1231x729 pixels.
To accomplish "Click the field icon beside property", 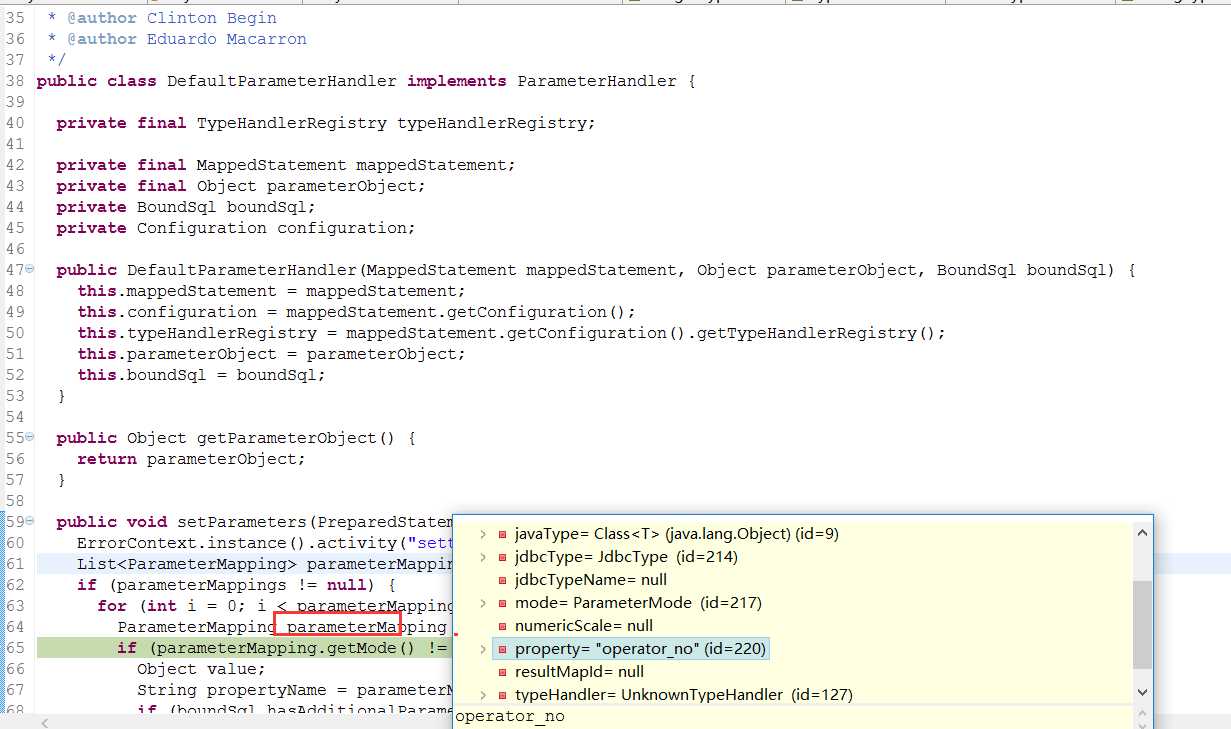I will tap(503, 649).
